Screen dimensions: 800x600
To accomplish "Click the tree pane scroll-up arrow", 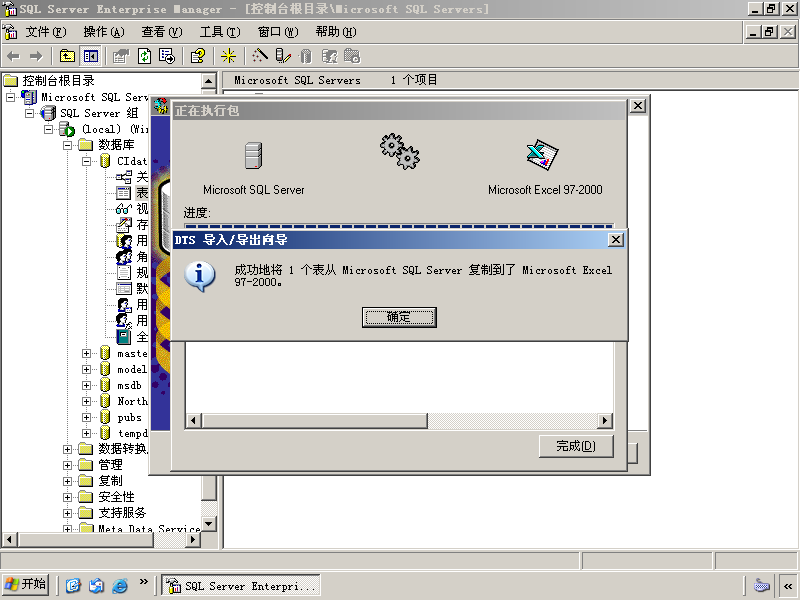I will (209, 81).
